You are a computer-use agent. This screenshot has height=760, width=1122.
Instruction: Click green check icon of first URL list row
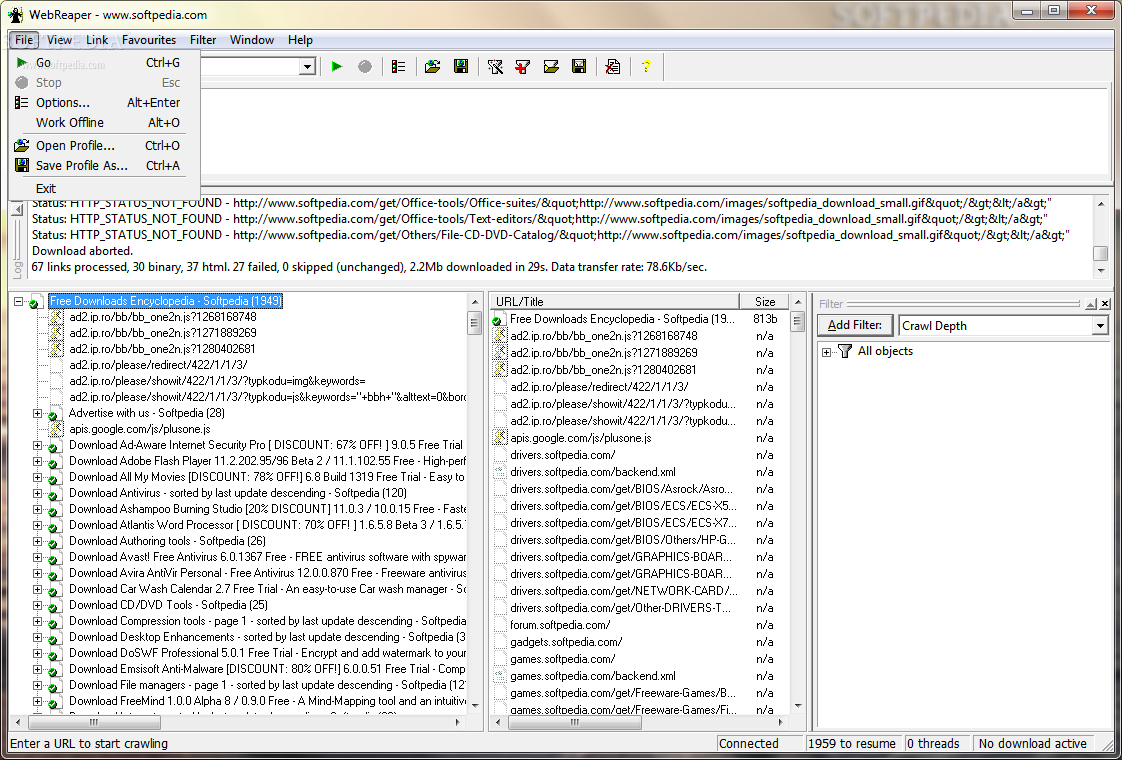click(498, 319)
